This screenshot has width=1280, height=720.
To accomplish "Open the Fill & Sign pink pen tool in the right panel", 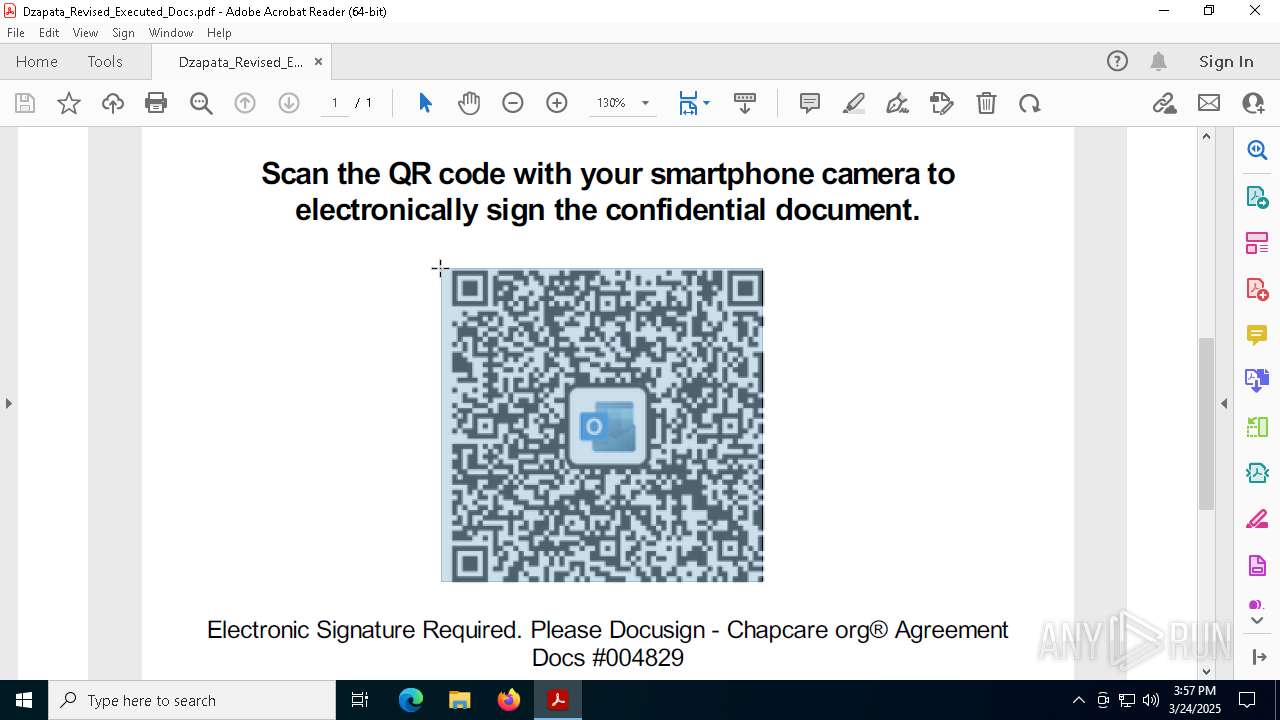I will (1257, 520).
